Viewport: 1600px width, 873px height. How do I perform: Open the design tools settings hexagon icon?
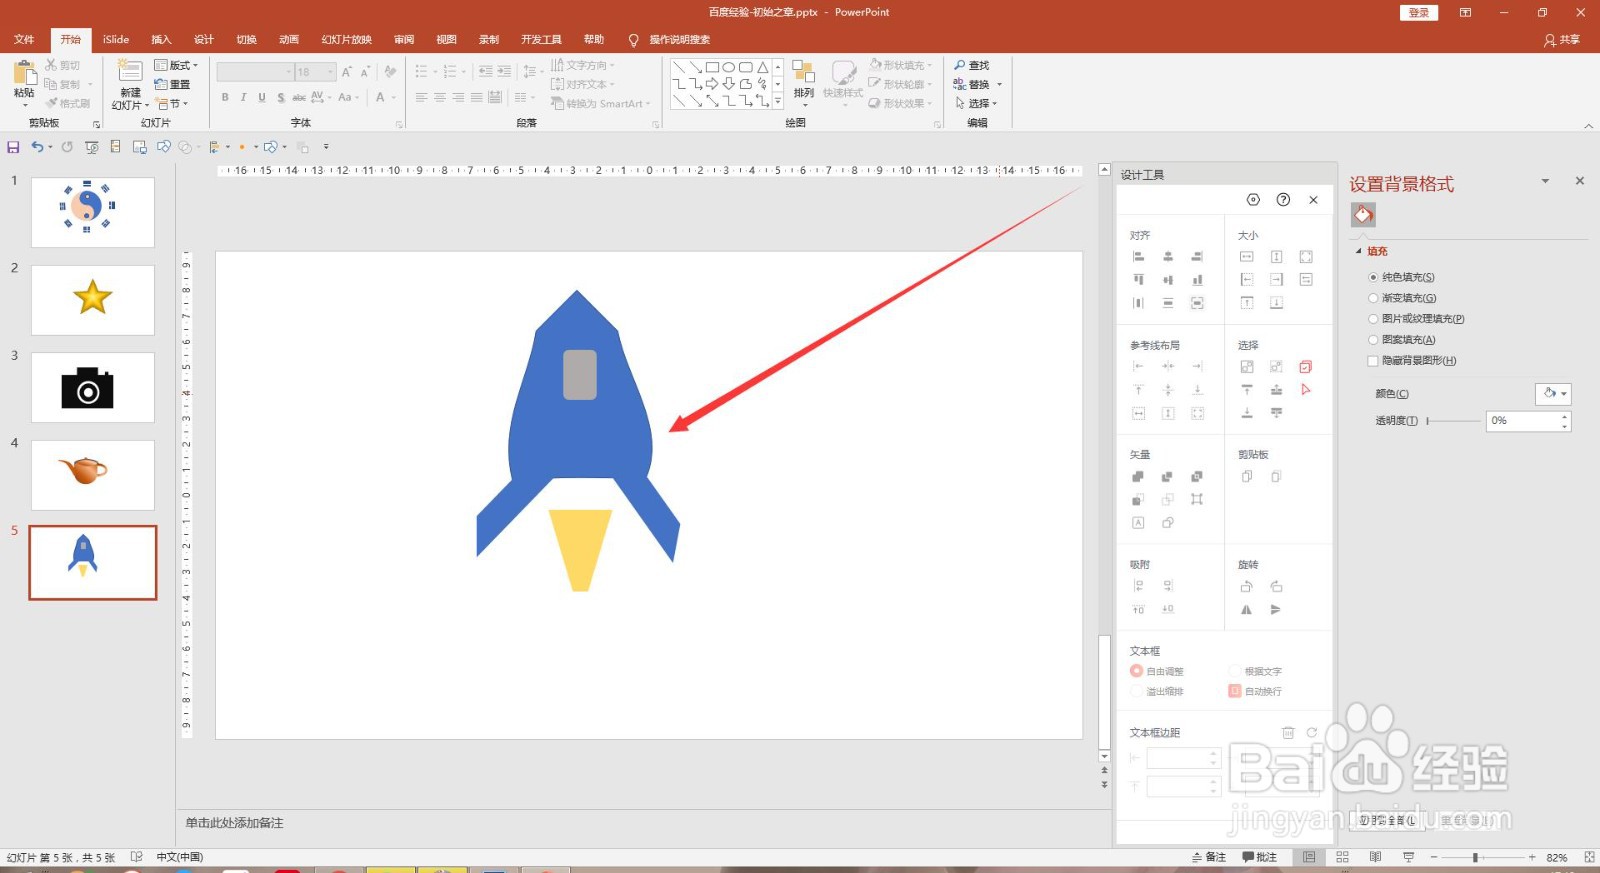click(x=1253, y=200)
